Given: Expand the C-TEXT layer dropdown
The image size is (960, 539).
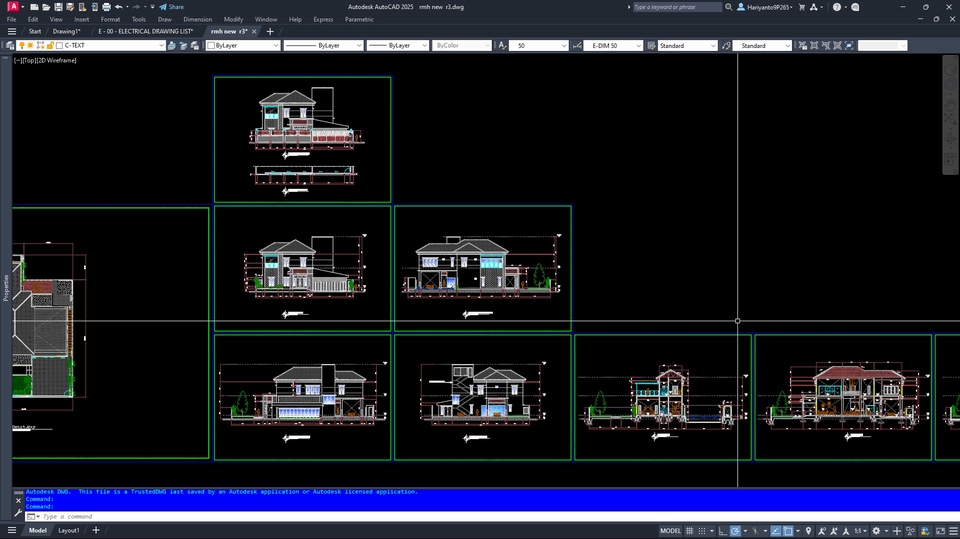Looking at the screenshot, I should pyautogui.click(x=161, y=45).
